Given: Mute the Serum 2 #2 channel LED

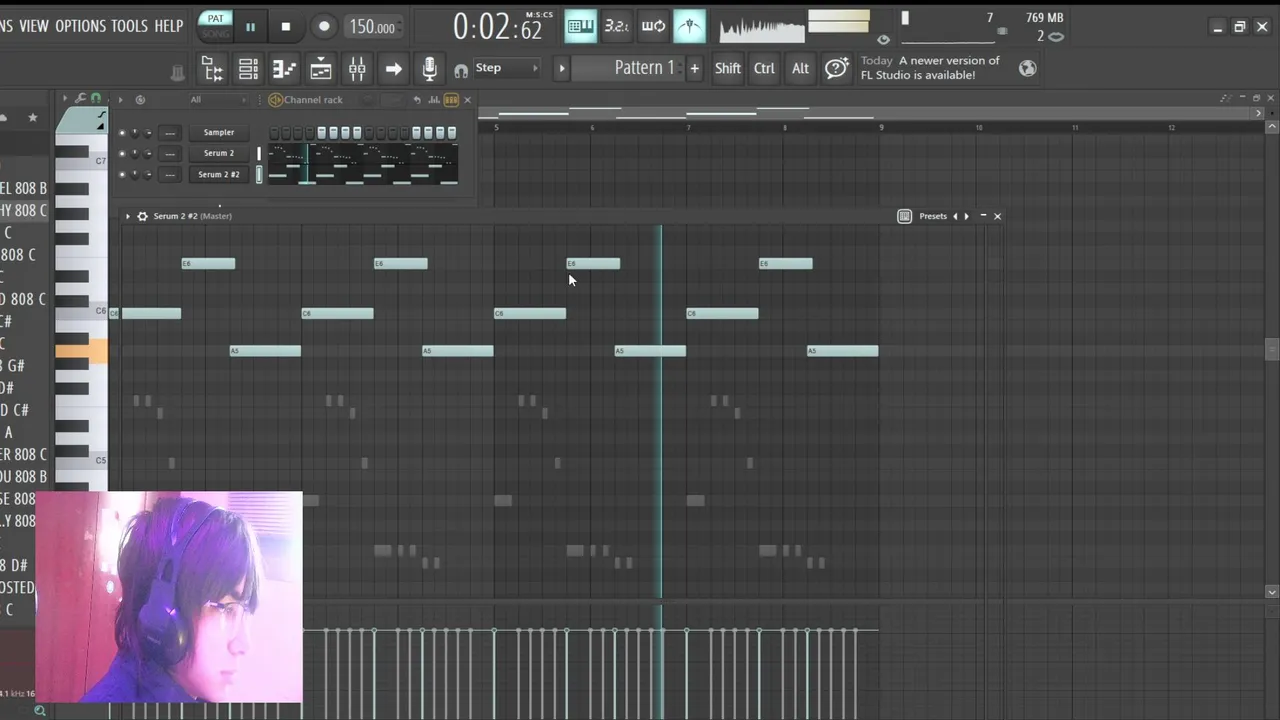Looking at the screenshot, I should tap(122, 175).
